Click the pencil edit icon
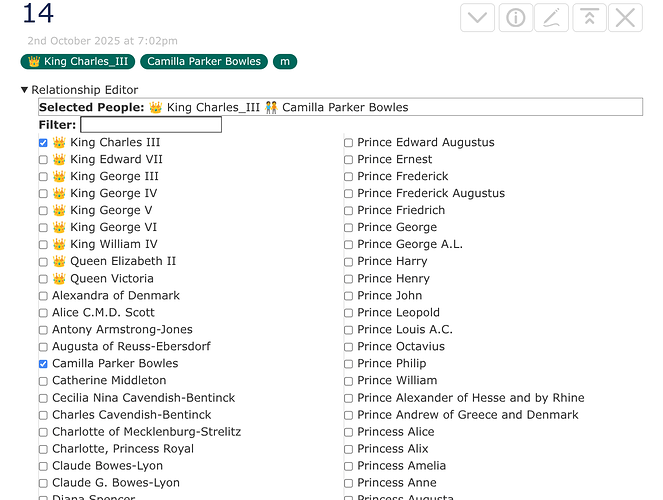This screenshot has width=663, height=500. [x=552, y=17]
